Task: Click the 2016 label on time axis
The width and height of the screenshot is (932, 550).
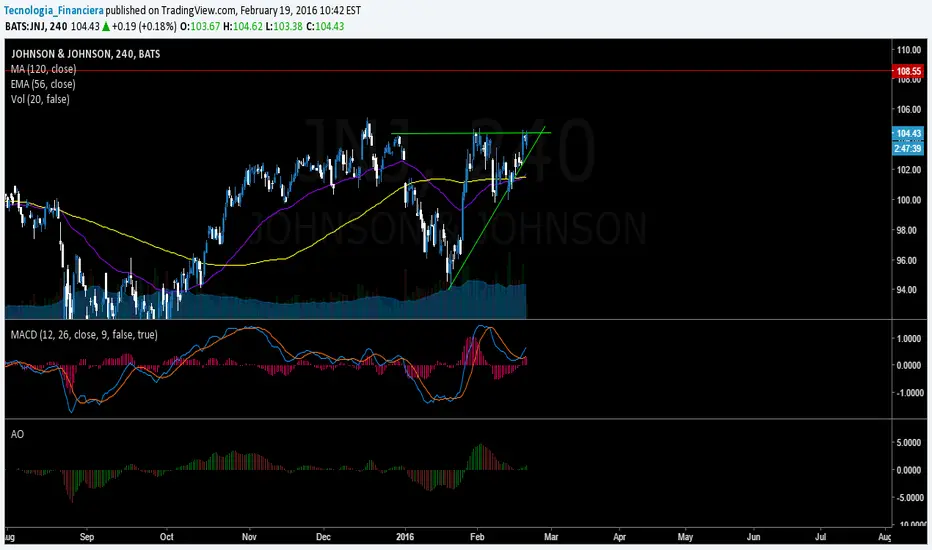Action: point(405,537)
